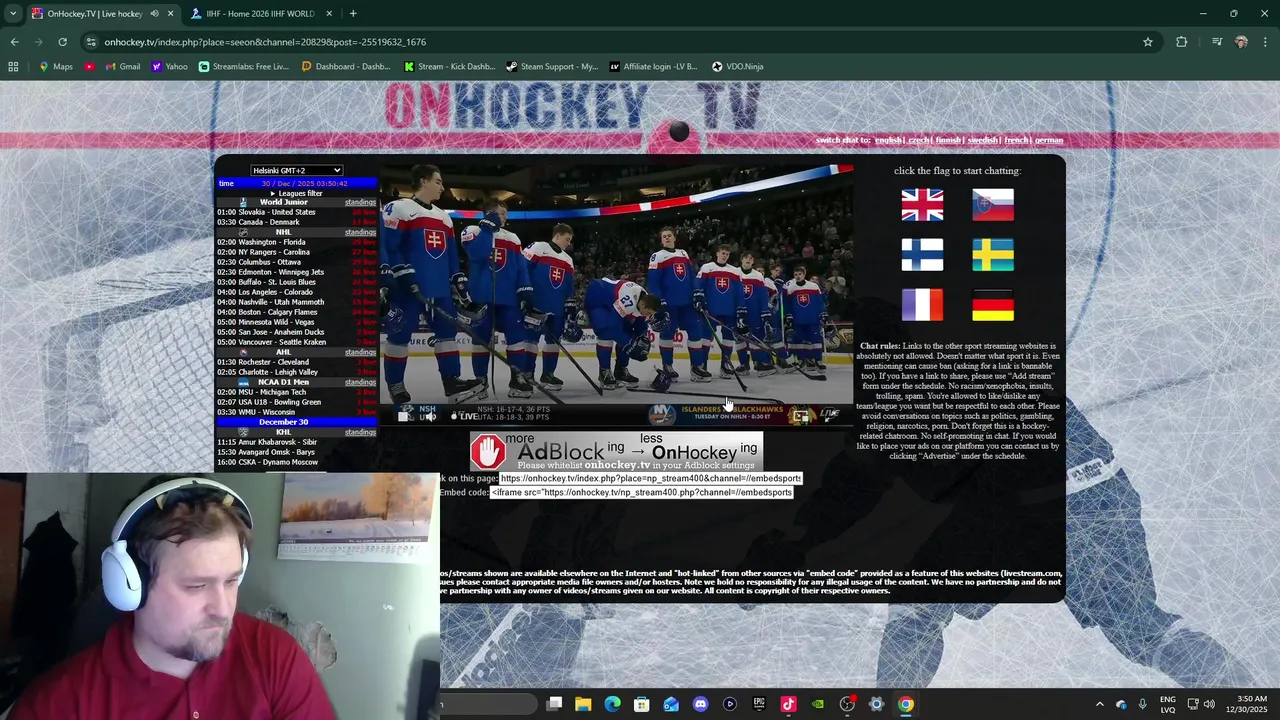Toggle picture-in-picture in the video player
Viewport: 1280px width, 720px height.
click(x=801, y=416)
